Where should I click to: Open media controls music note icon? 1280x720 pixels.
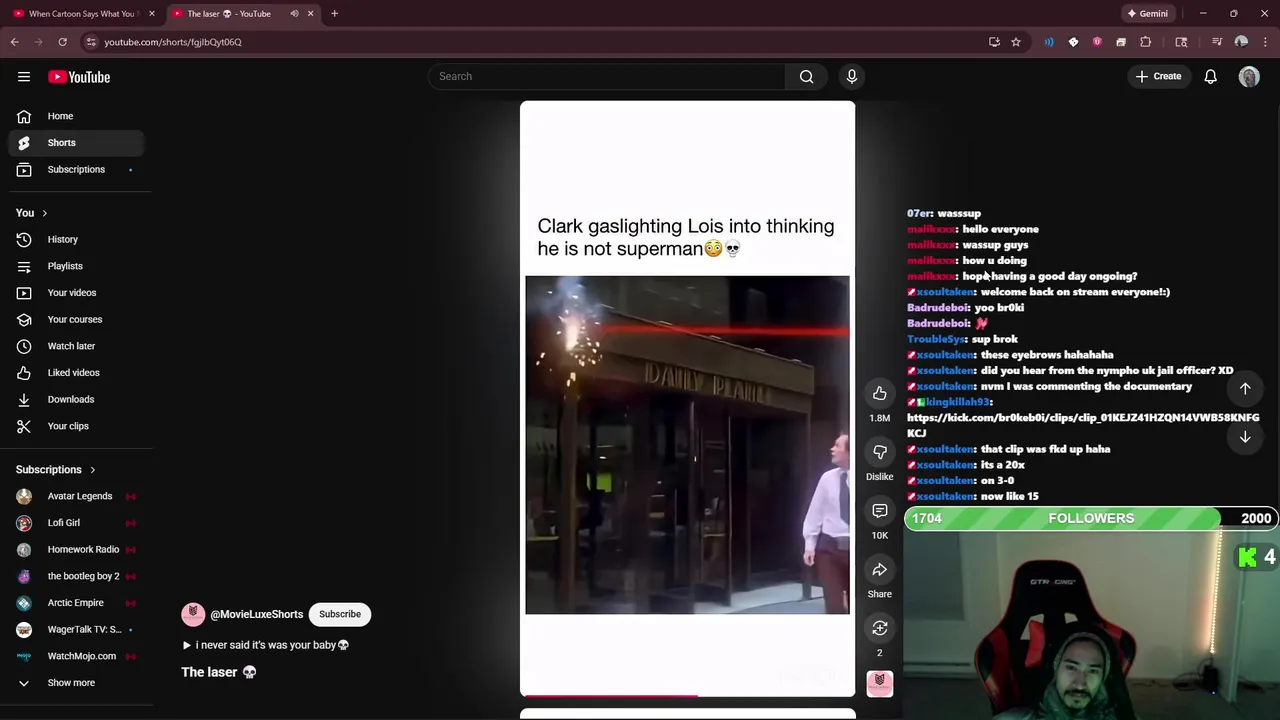pyautogui.click(x=1217, y=42)
